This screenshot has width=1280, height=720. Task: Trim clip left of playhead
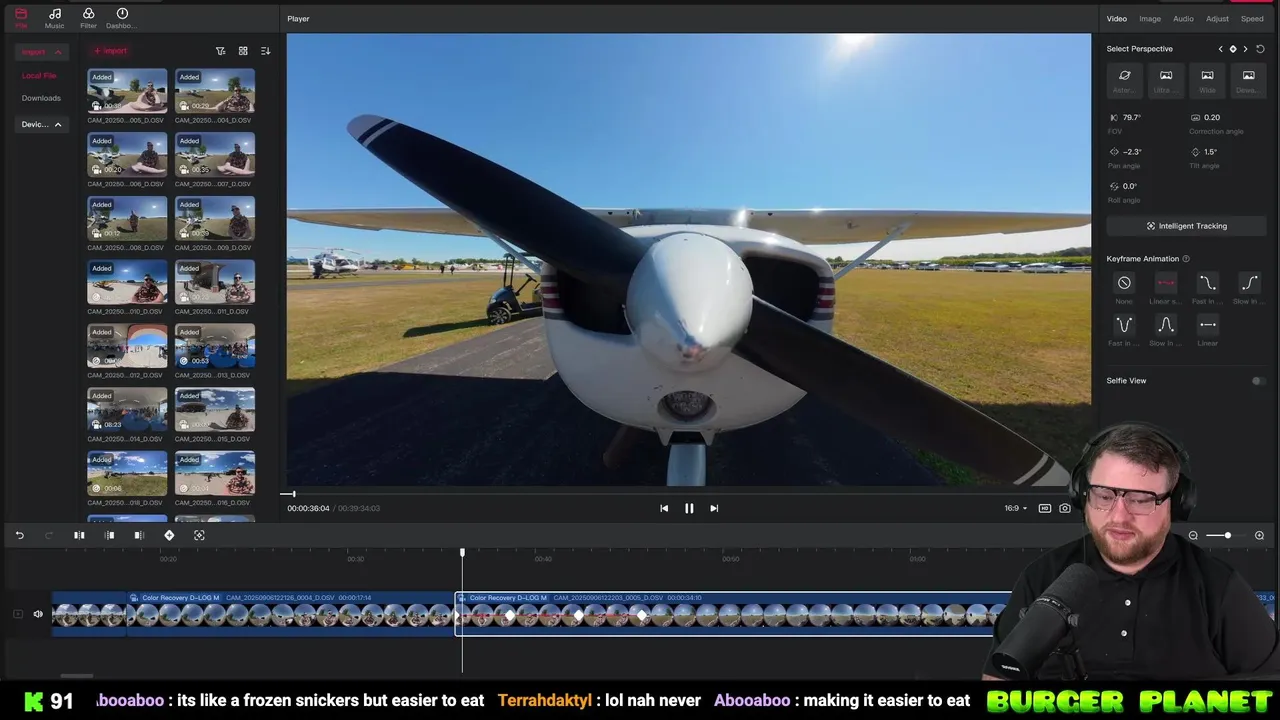[110, 535]
